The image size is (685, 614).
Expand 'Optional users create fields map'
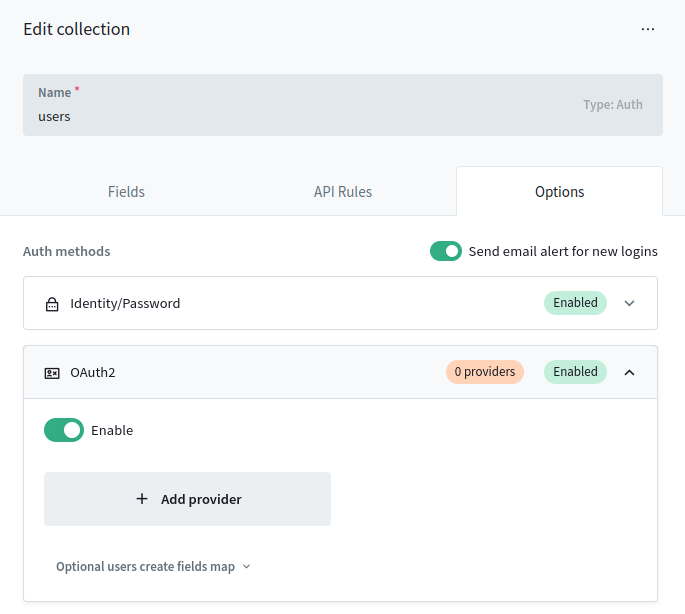pyautogui.click(x=153, y=567)
